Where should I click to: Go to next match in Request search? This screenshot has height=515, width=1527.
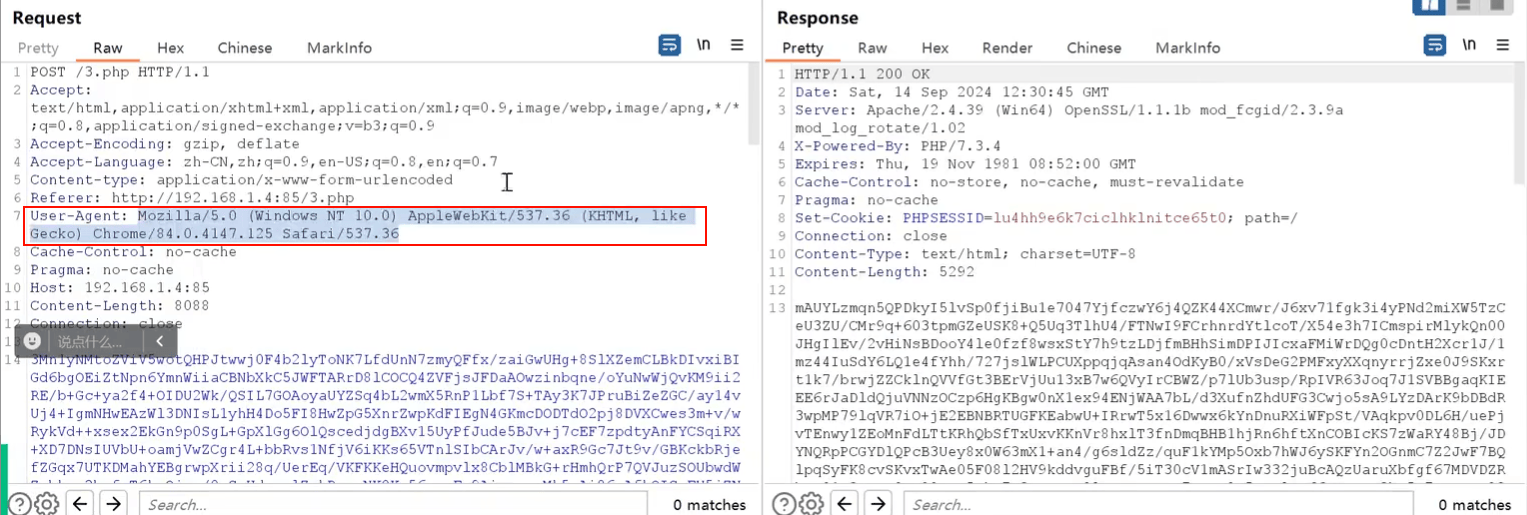[114, 504]
